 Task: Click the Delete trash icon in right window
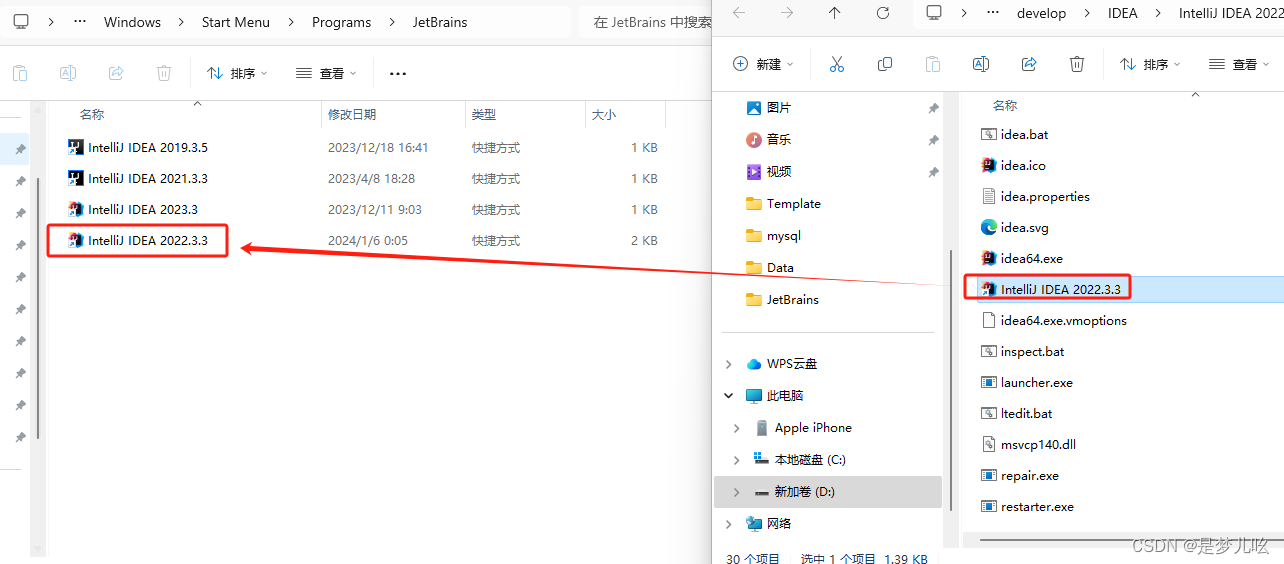click(1077, 64)
